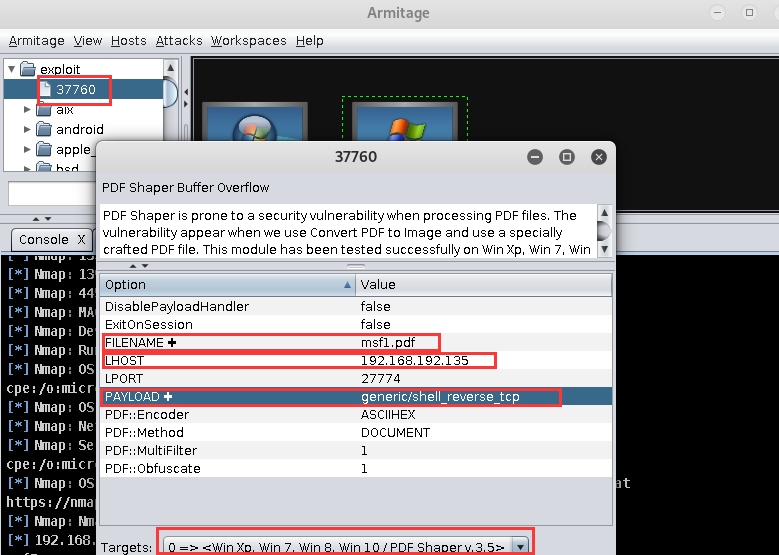Expand the android folder
This screenshot has width=779, height=555.
[x=27, y=129]
